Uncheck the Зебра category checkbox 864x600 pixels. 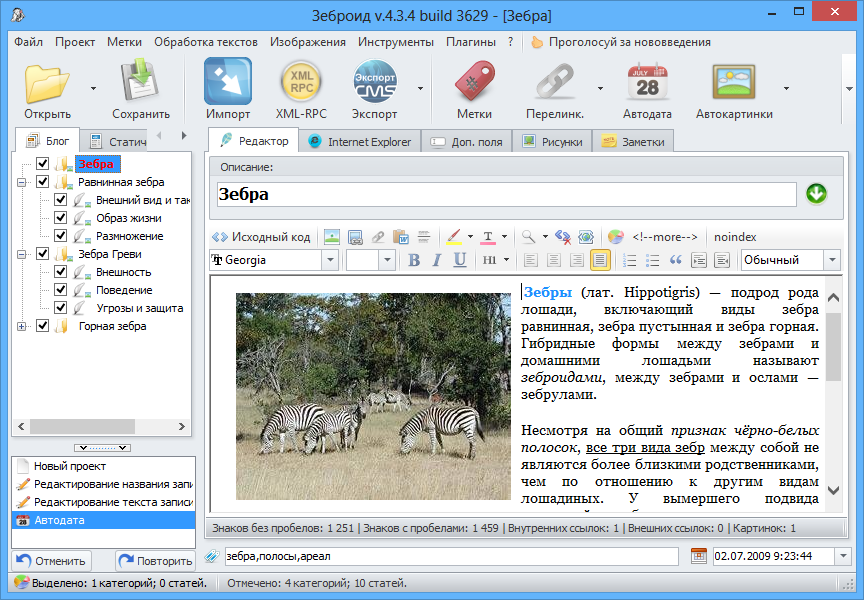pyautogui.click(x=43, y=164)
